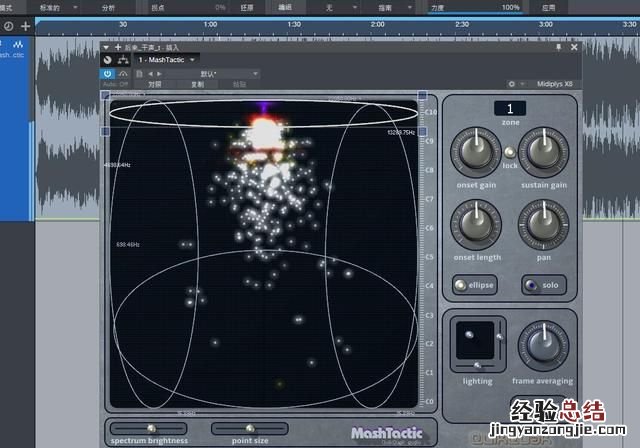Click the 复制 copy button
This screenshot has width=640, height=448.
[x=198, y=84]
